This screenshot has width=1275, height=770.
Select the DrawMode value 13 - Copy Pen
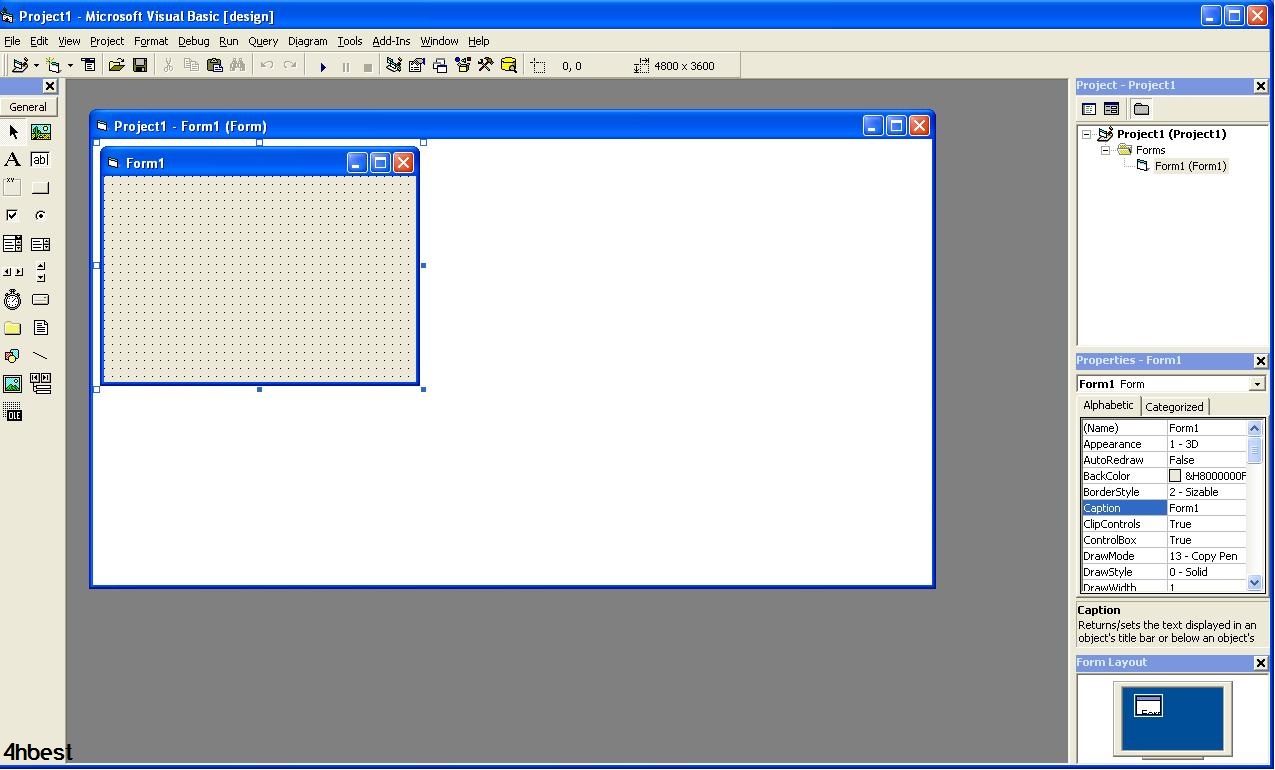pyautogui.click(x=1207, y=556)
